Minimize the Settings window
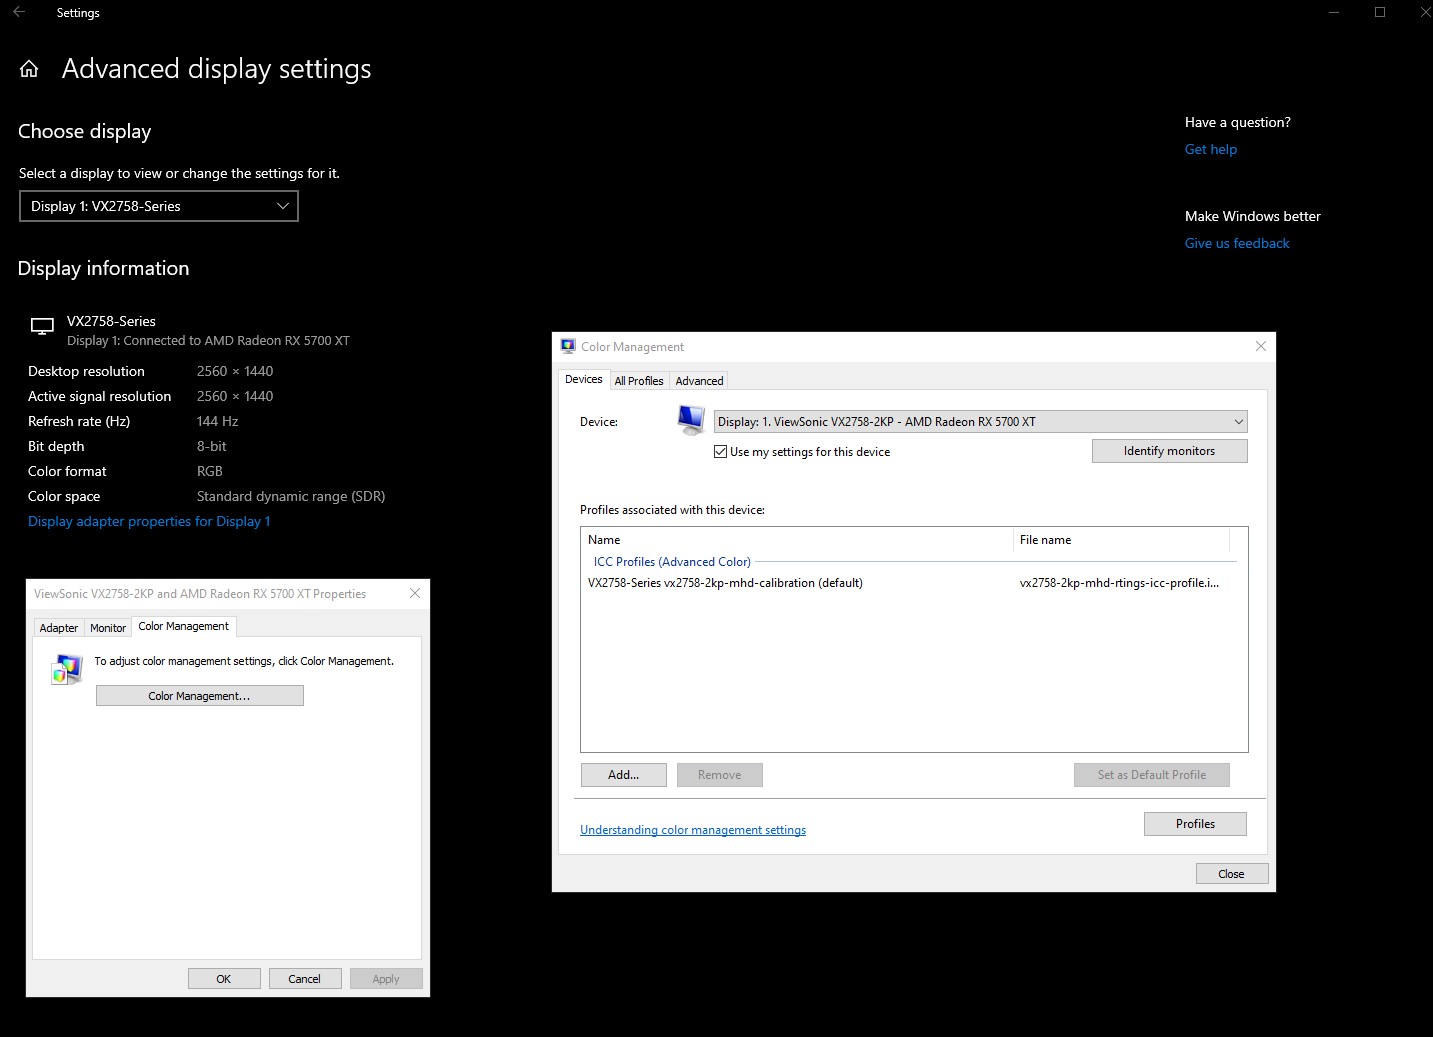The width and height of the screenshot is (1433, 1037). [x=1334, y=12]
